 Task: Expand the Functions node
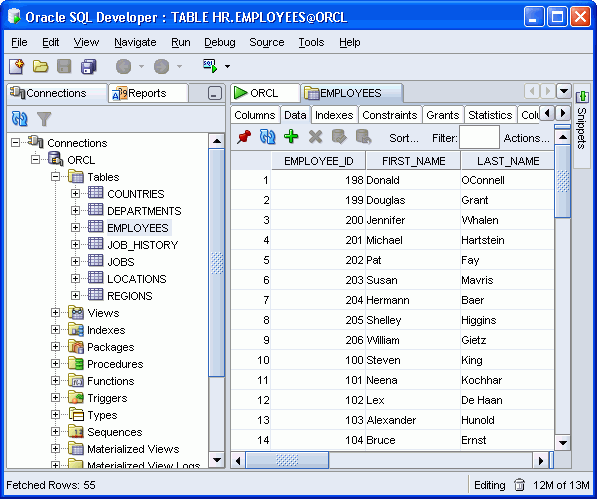(56, 381)
